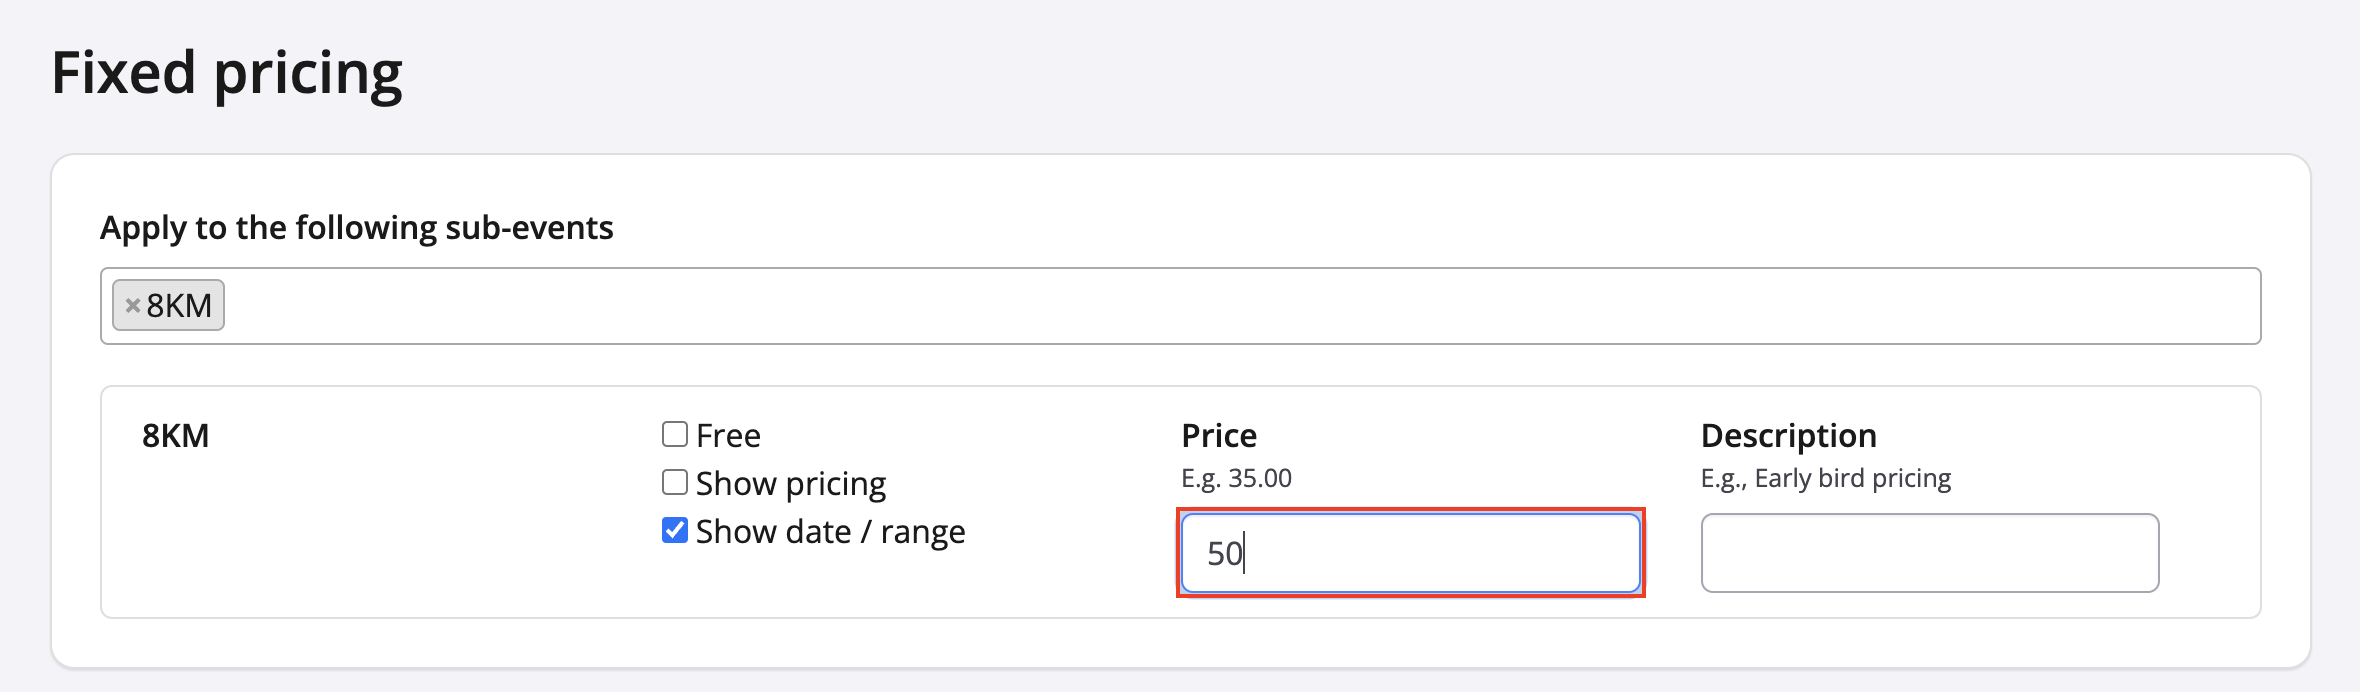This screenshot has height=692, width=2360.
Task: Click the "Show date / range" label text
Action: (x=830, y=532)
